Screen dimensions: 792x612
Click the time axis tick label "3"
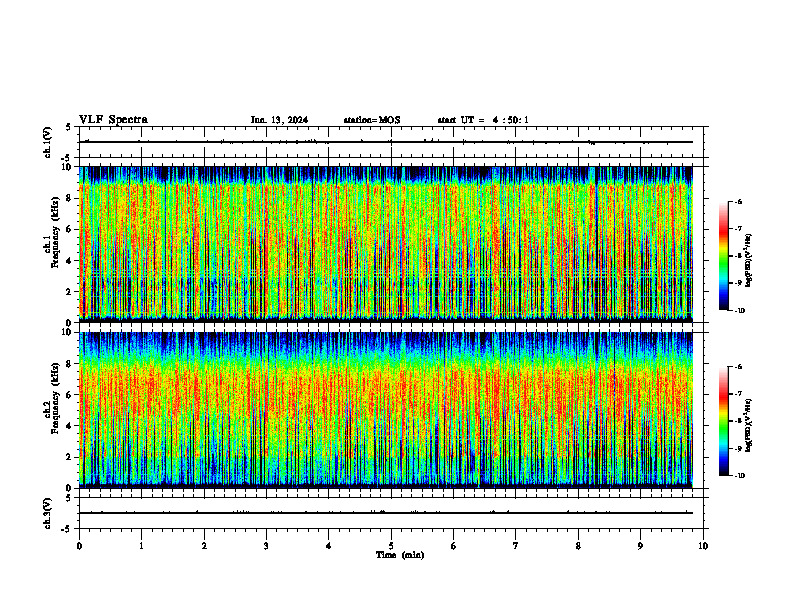click(266, 546)
